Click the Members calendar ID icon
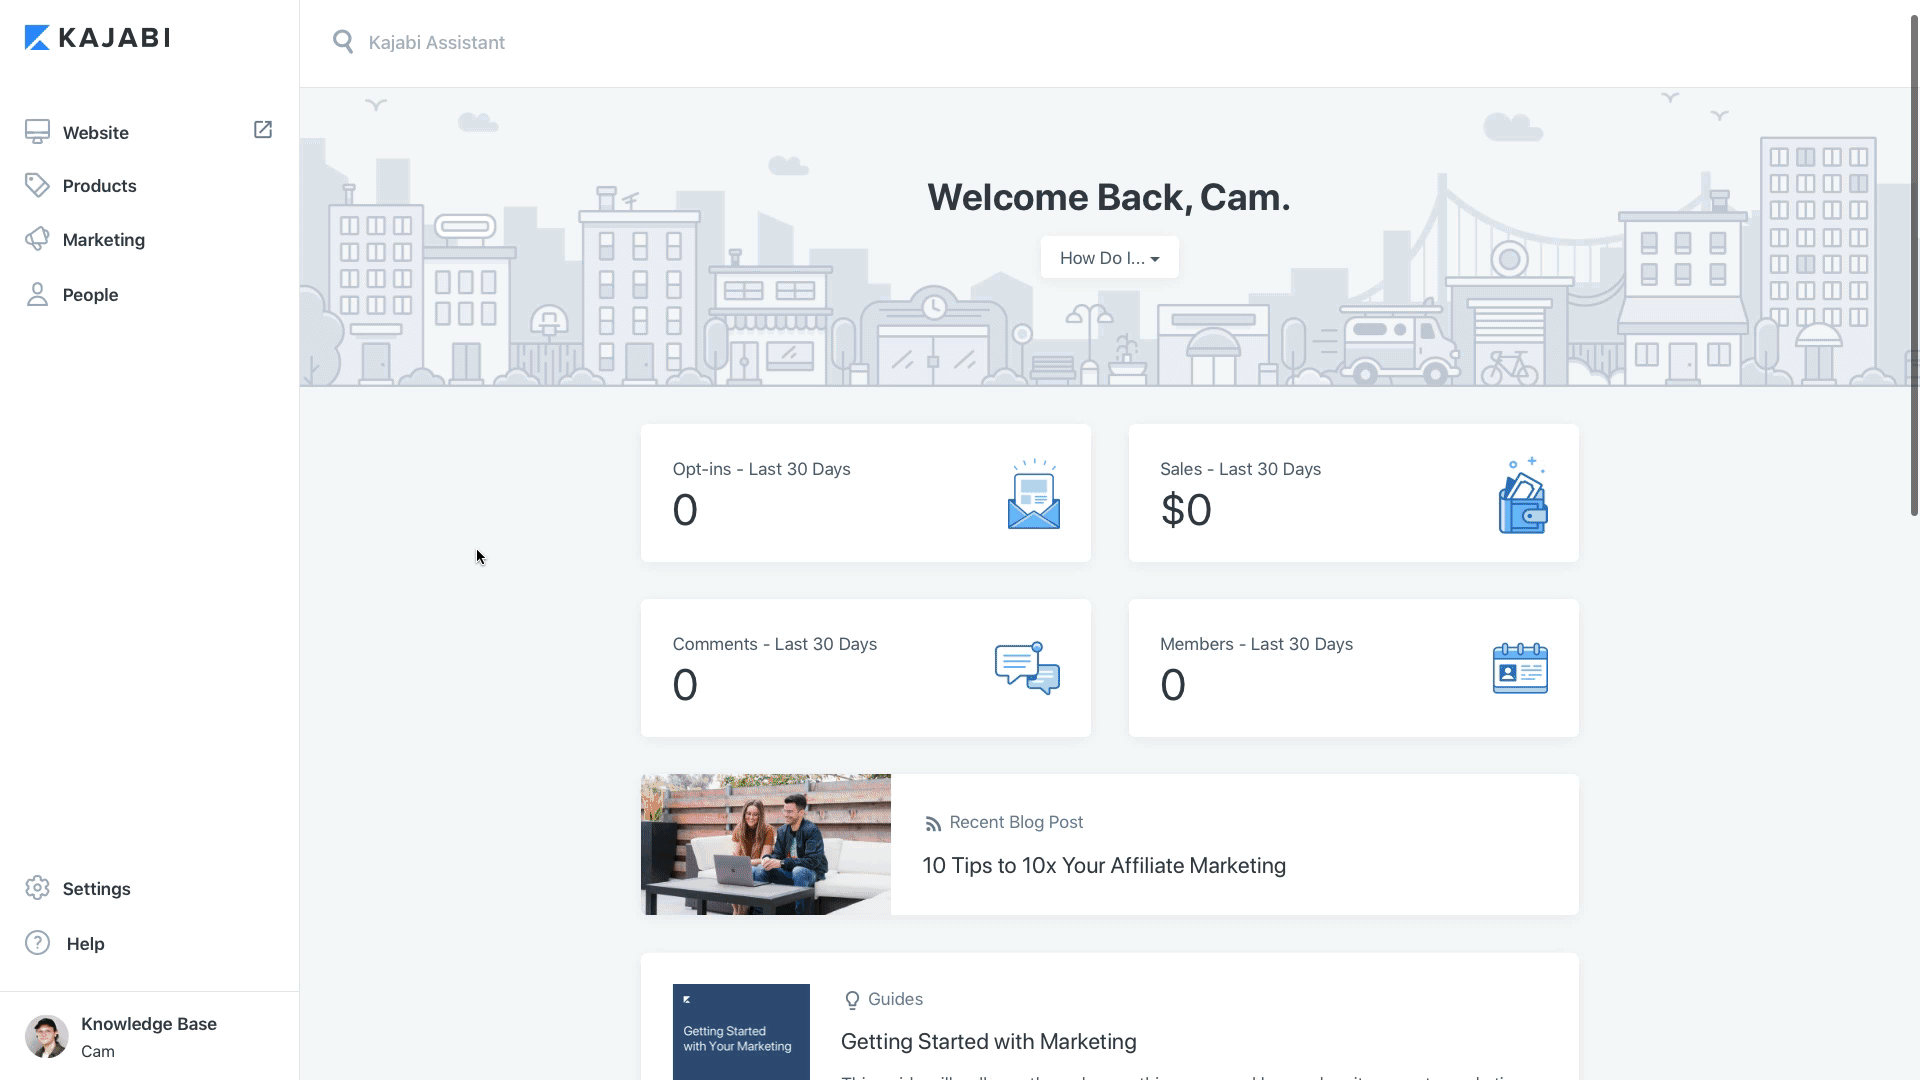The width and height of the screenshot is (1920, 1080). pyautogui.click(x=1520, y=669)
